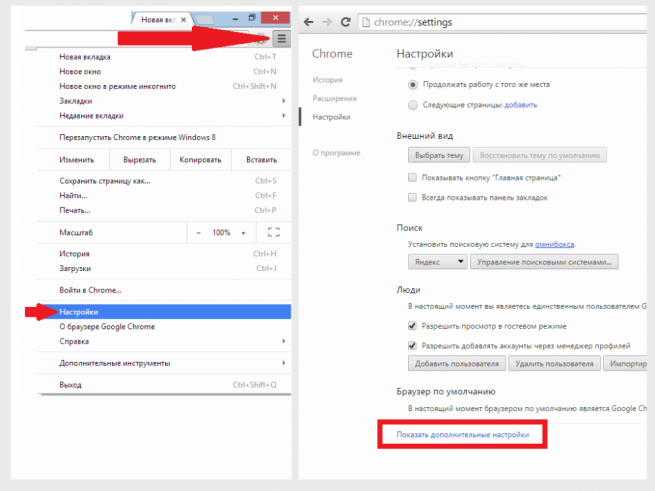Viewport: 655px width, 491px height.
Task: Open О браузере Google Chrome
Action: pos(164,327)
